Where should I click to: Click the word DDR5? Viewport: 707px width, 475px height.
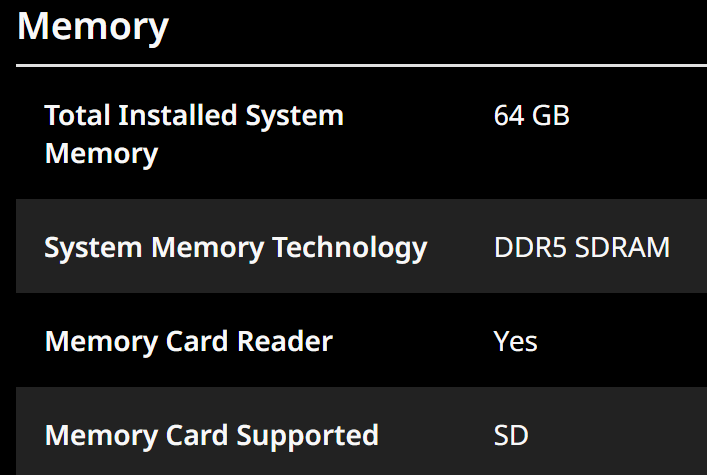pos(530,248)
